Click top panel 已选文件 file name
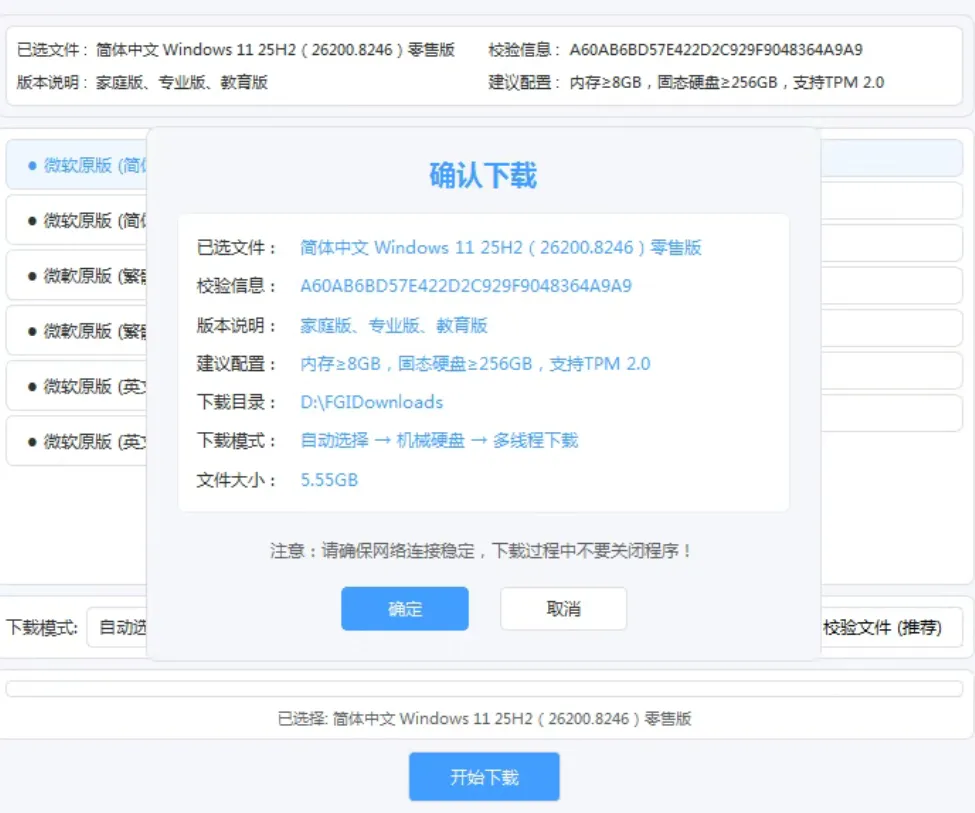 [x=275, y=49]
